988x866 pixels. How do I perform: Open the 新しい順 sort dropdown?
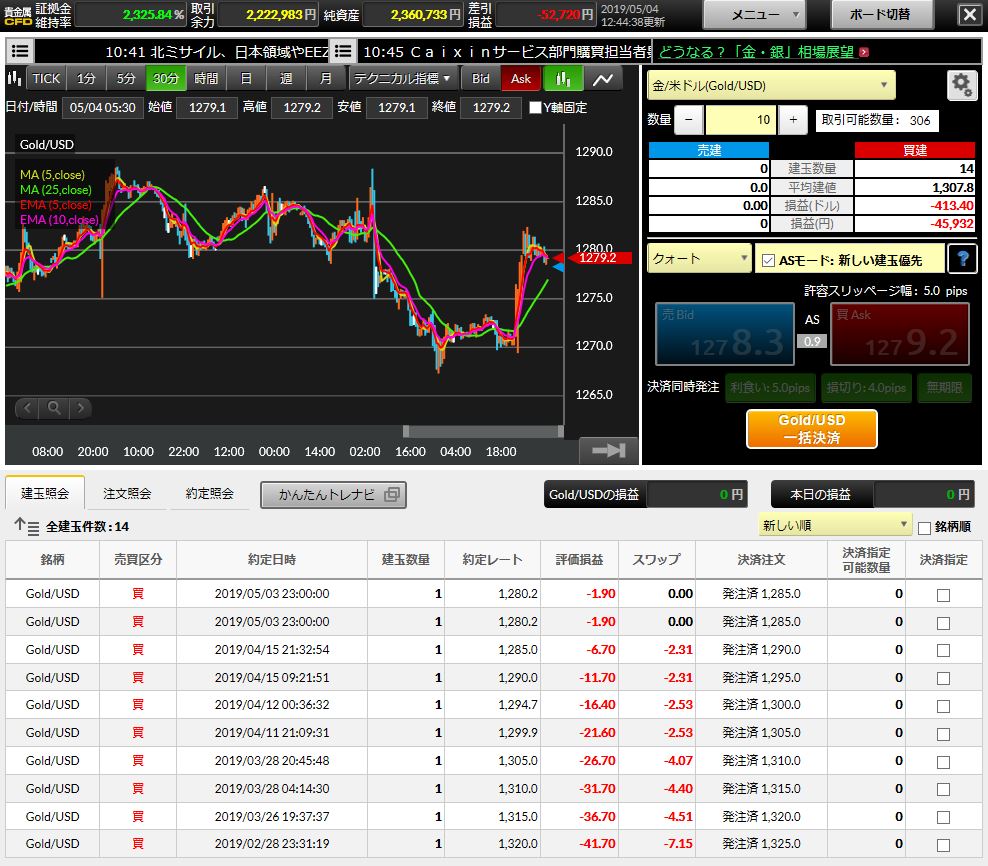[835, 525]
